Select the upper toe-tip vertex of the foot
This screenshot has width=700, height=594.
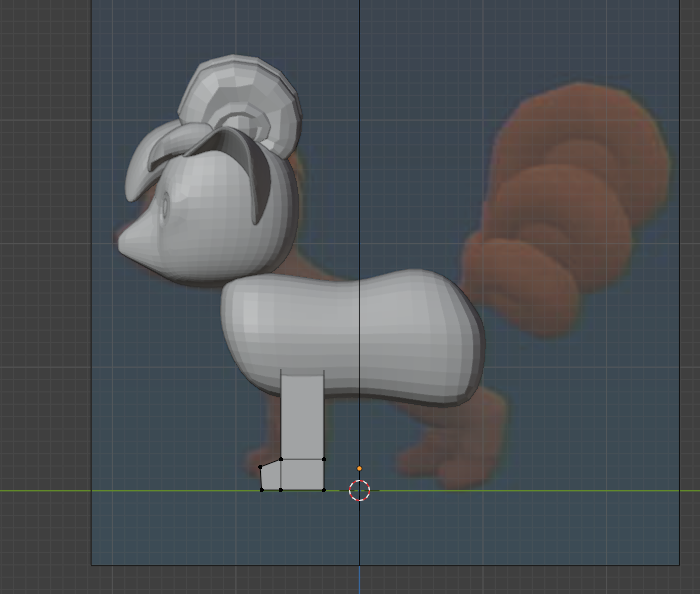260,467
